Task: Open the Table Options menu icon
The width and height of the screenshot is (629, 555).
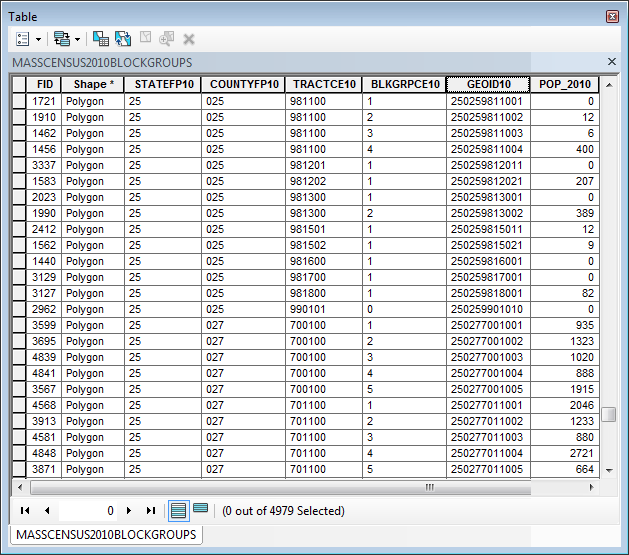Action: [22, 39]
